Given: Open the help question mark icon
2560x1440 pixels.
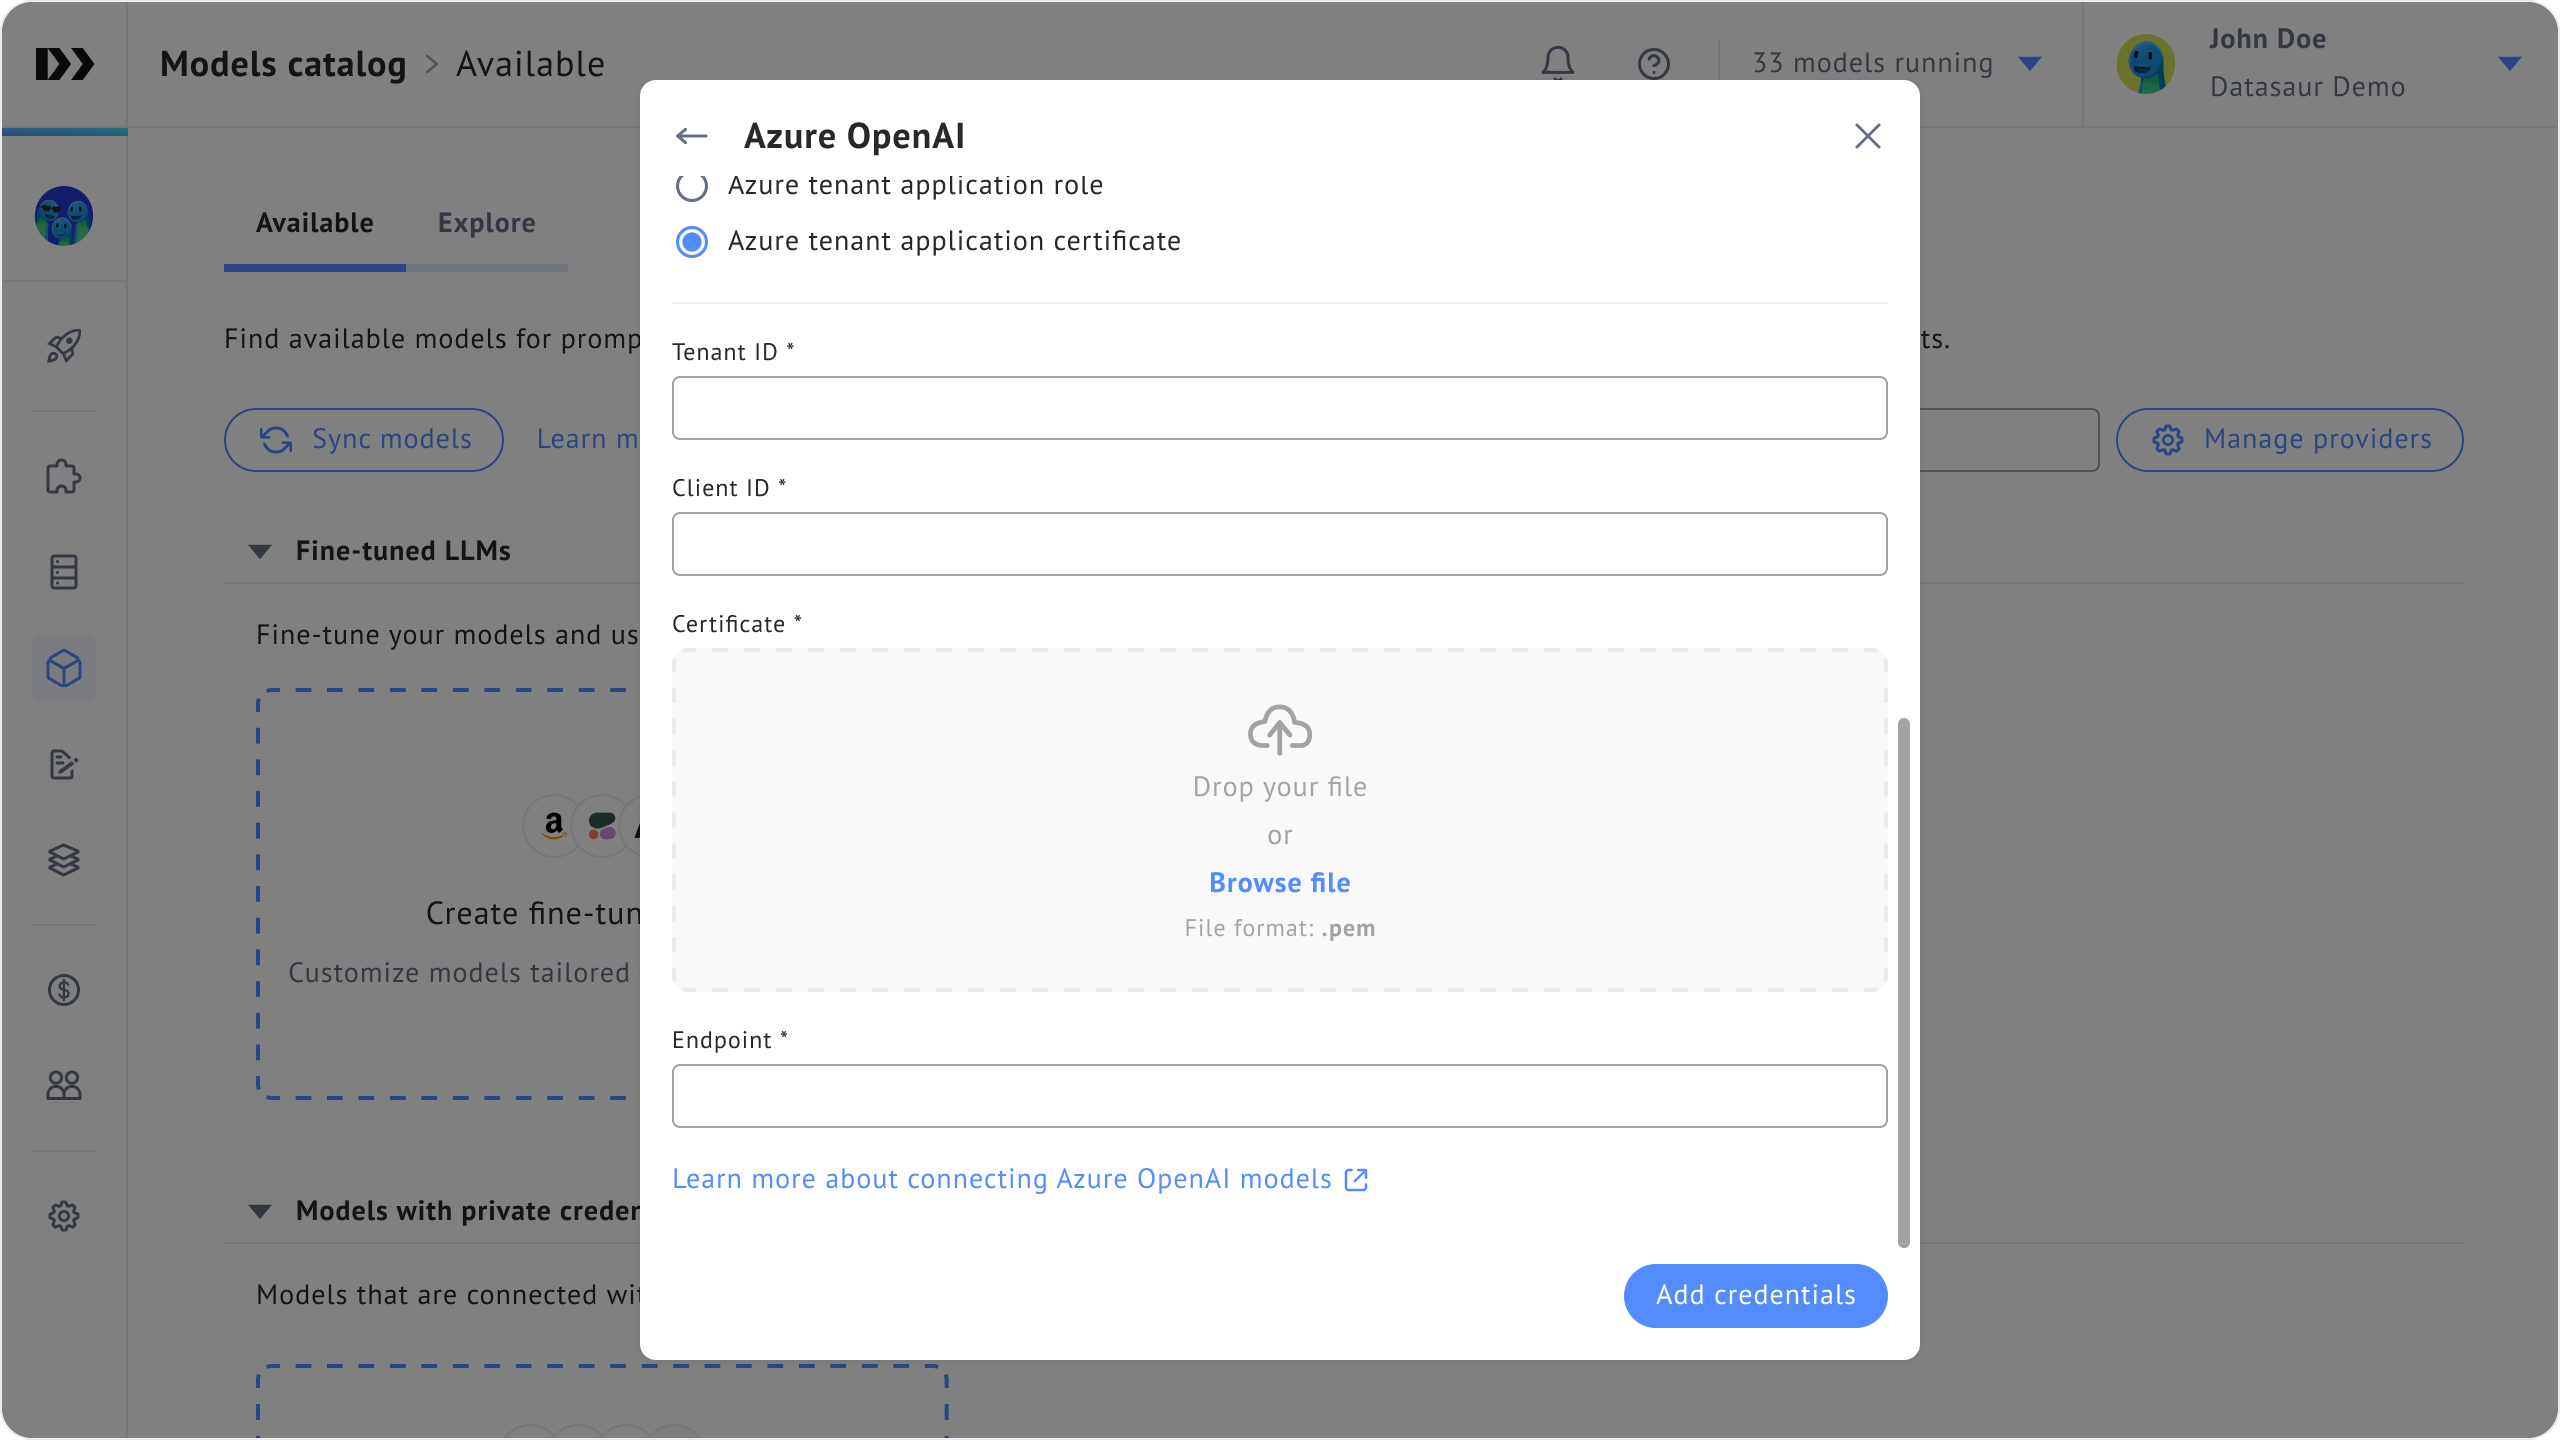Looking at the screenshot, I should 1653,64.
